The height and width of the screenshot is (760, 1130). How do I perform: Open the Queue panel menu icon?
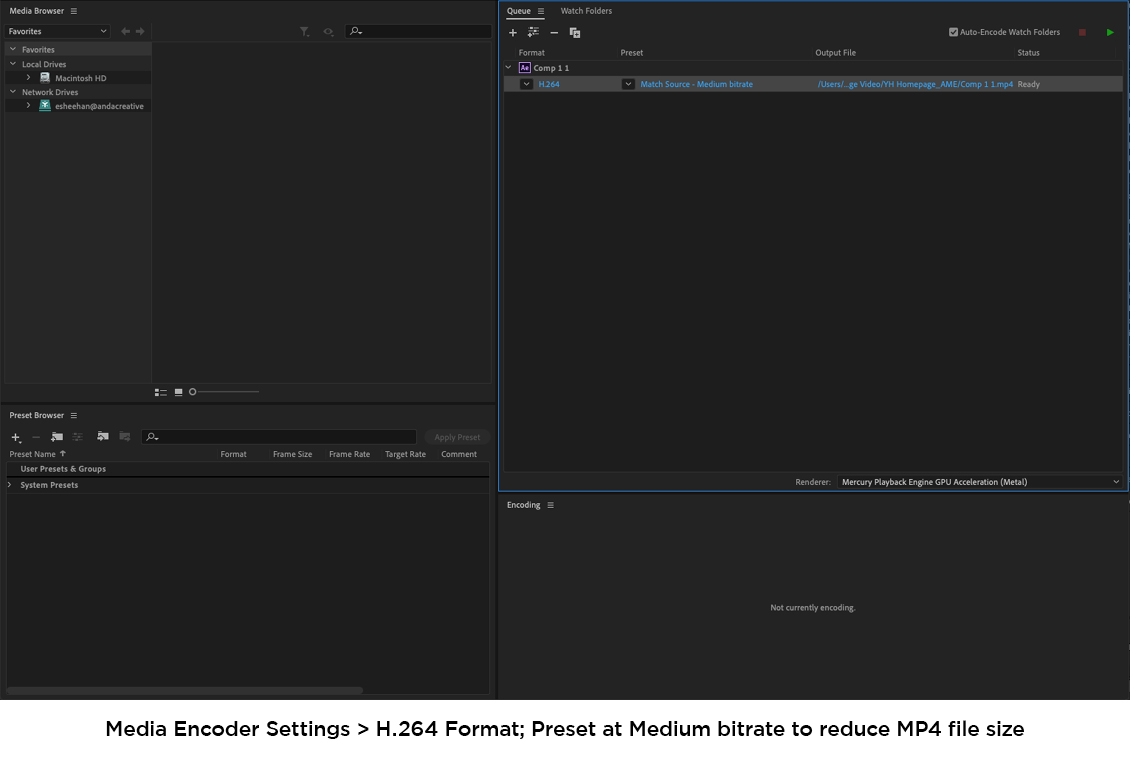540,11
